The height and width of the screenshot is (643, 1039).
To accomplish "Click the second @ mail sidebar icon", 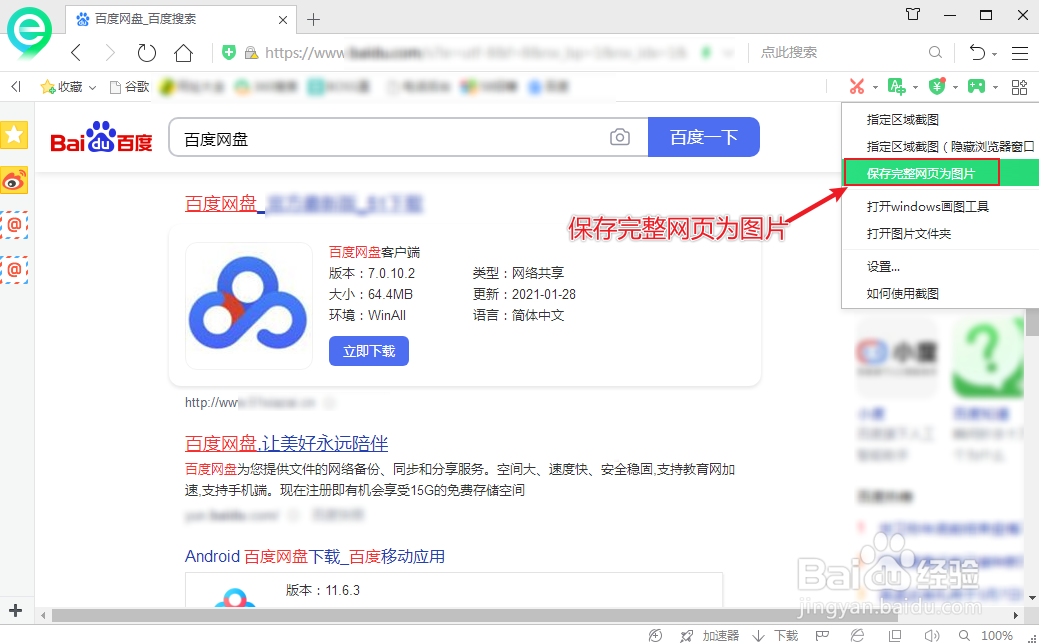I will pos(14,270).
